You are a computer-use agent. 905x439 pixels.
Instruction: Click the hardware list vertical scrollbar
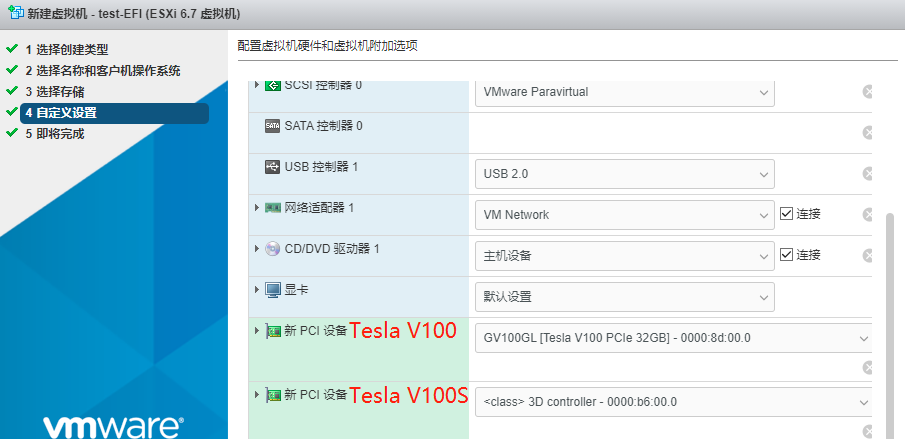tap(889, 326)
